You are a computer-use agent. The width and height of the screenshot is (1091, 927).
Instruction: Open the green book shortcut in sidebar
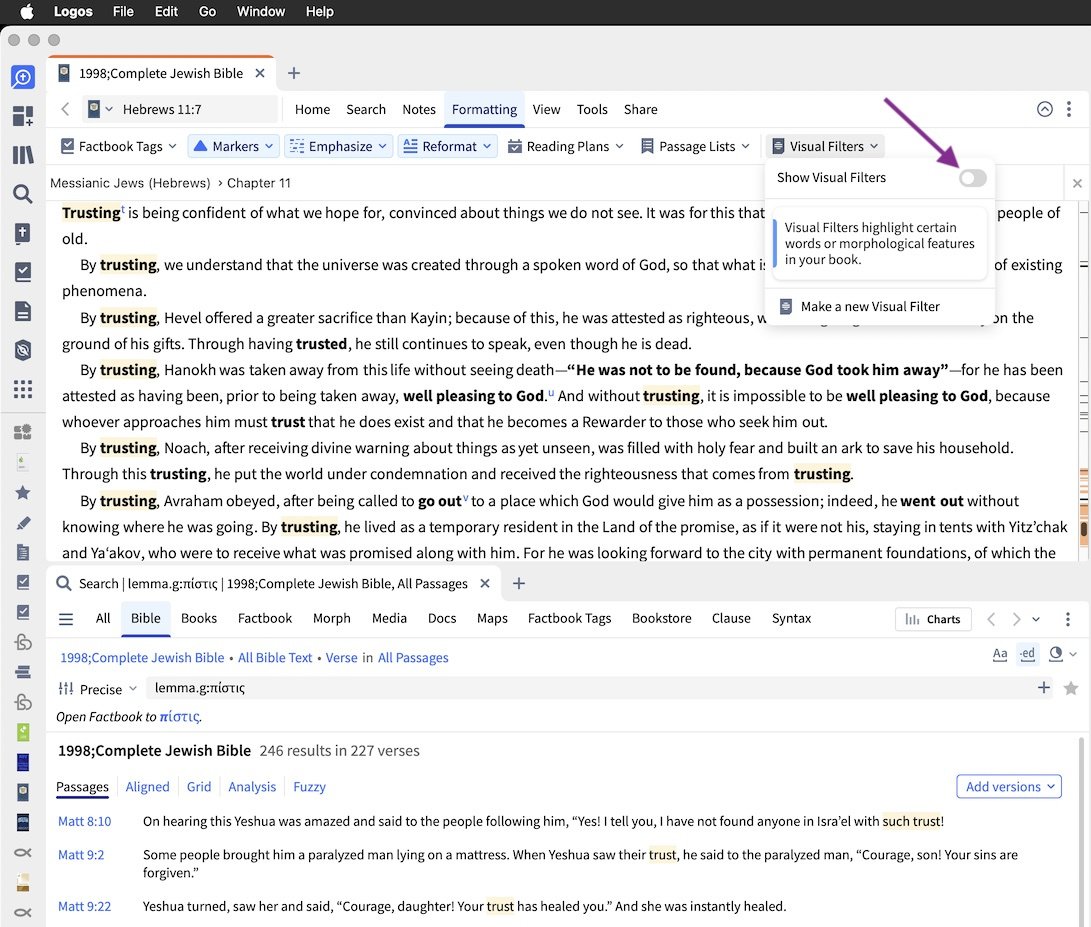pos(22,731)
